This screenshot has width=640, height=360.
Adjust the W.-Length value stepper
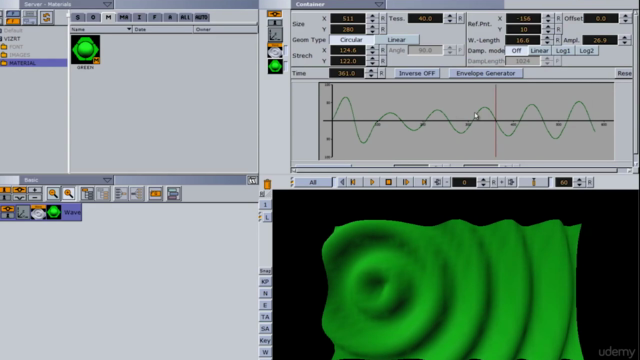click(548, 40)
